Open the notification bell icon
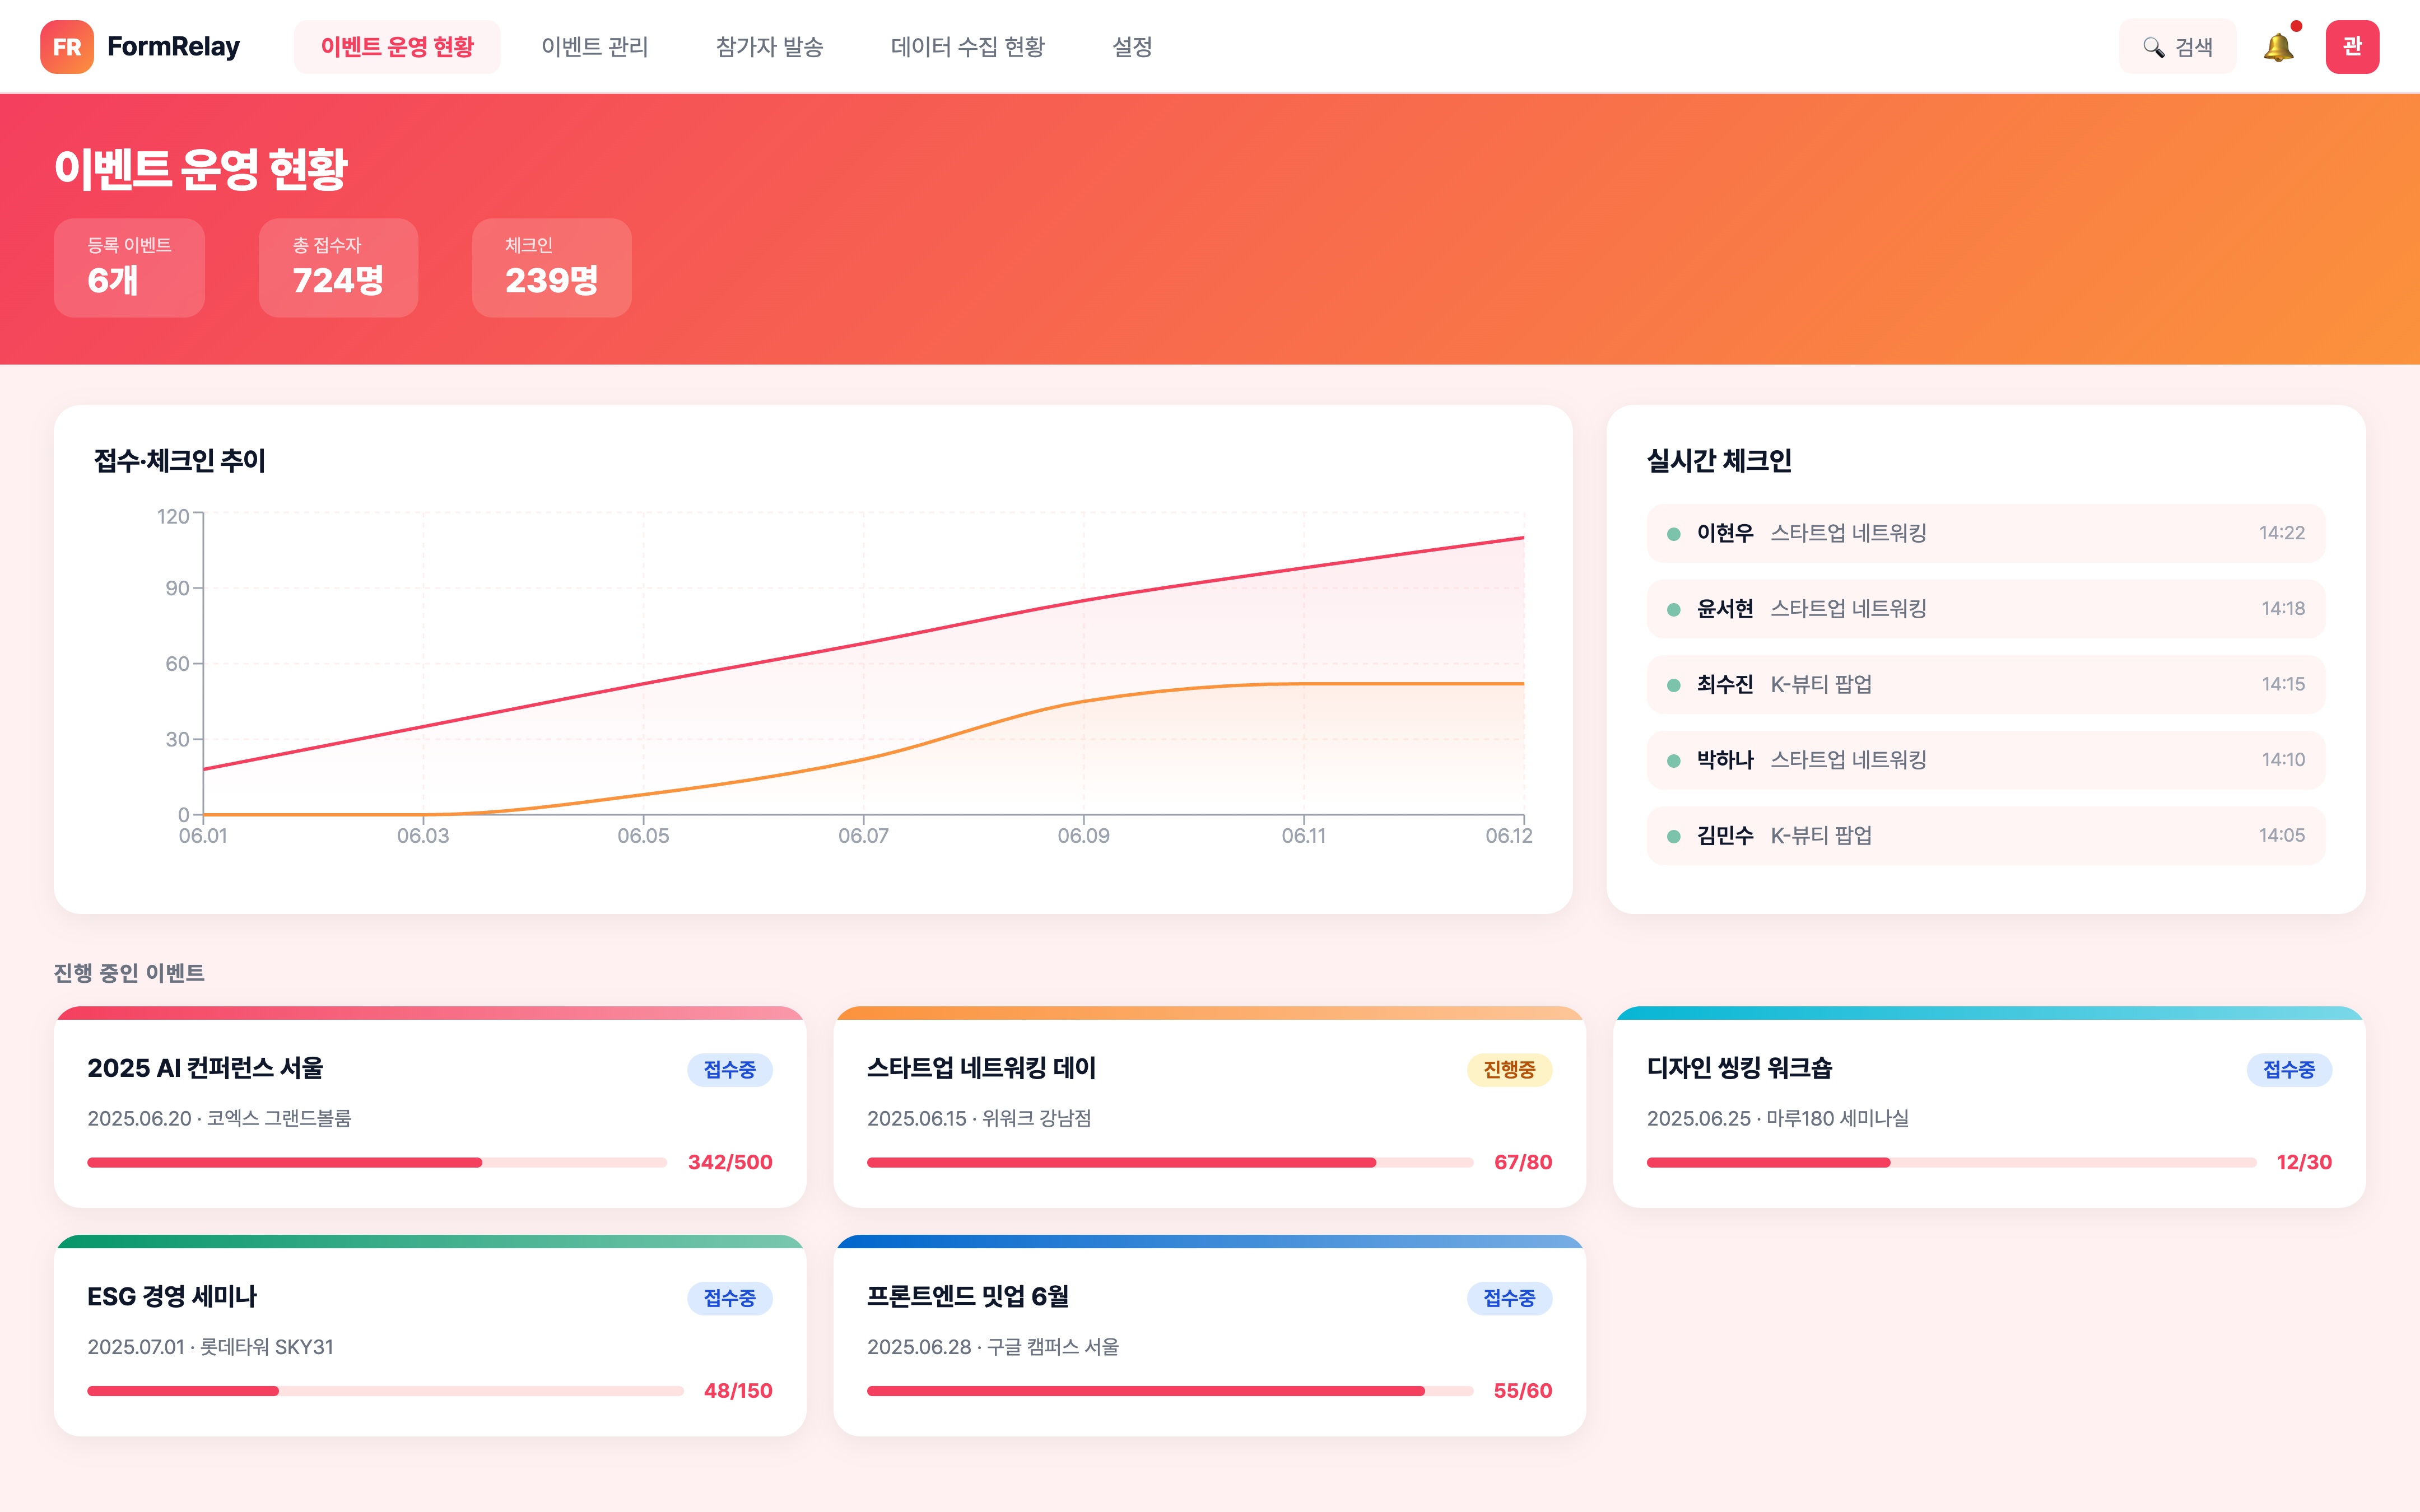2420x1512 pixels. pyautogui.click(x=2278, y=47)
